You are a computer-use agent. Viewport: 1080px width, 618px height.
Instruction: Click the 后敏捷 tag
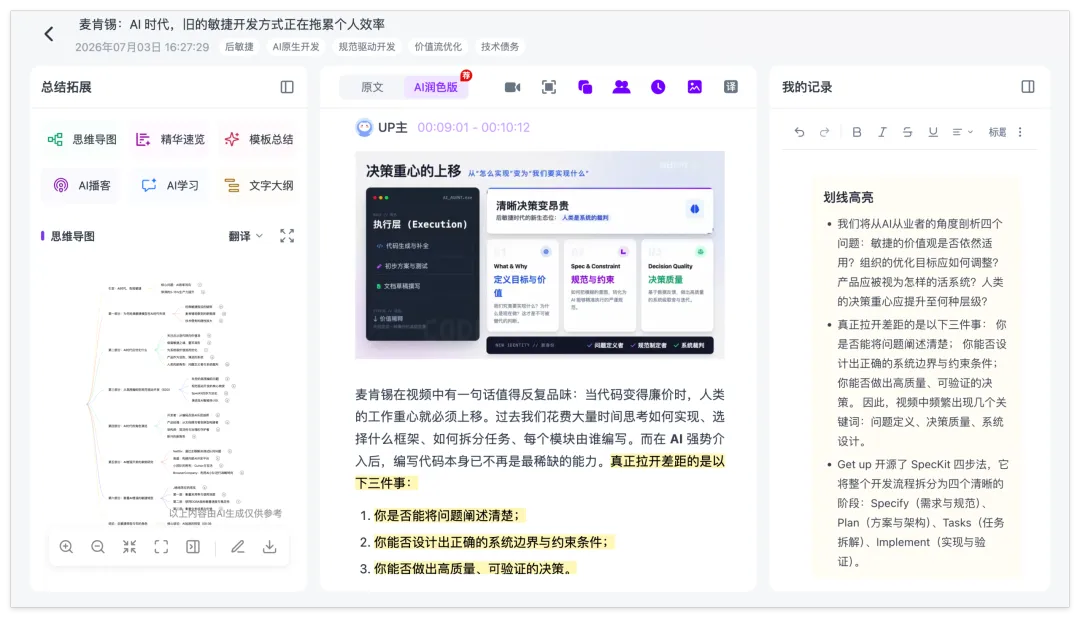pos(239,47)
